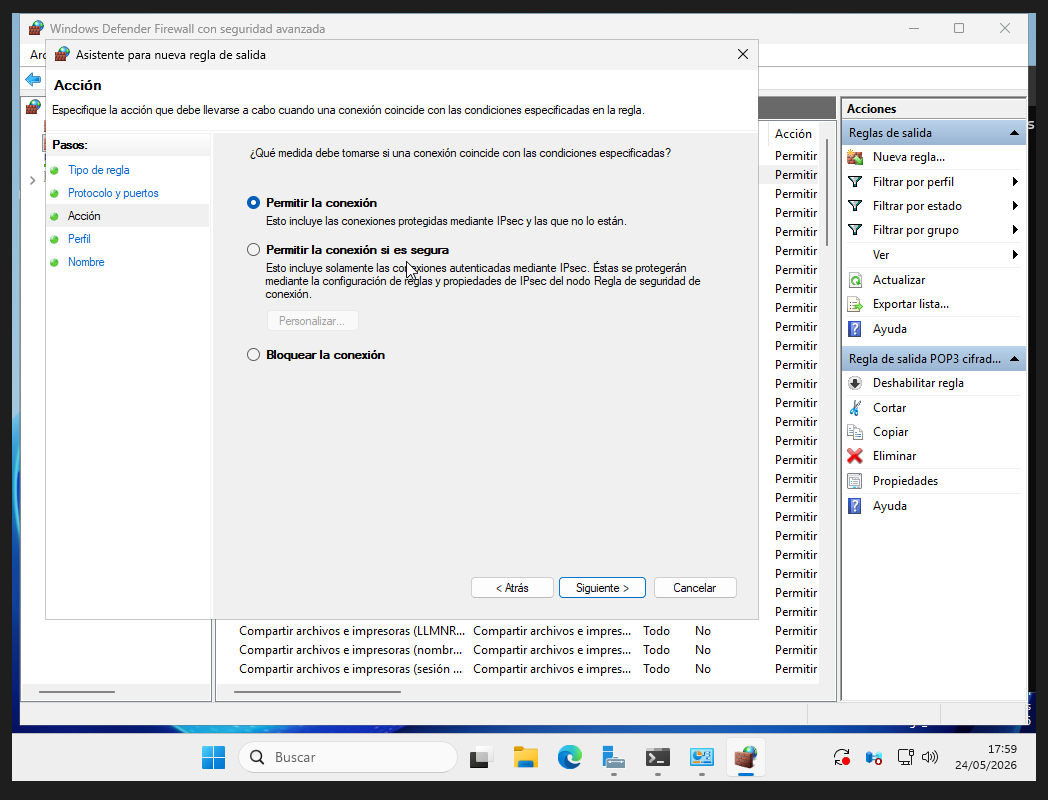The image size is (1048, 800).
Task: Jump to 'Nombre' step
Action: (x=86, y=262)
